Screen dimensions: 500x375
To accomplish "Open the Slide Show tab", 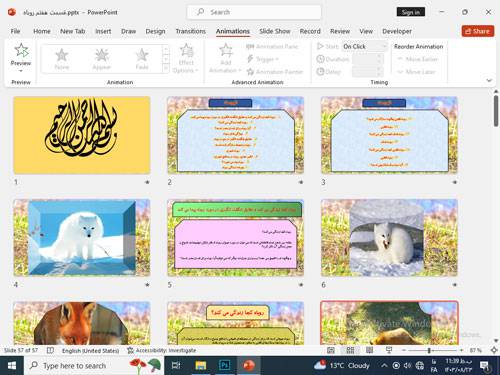I will pos(275,31).
